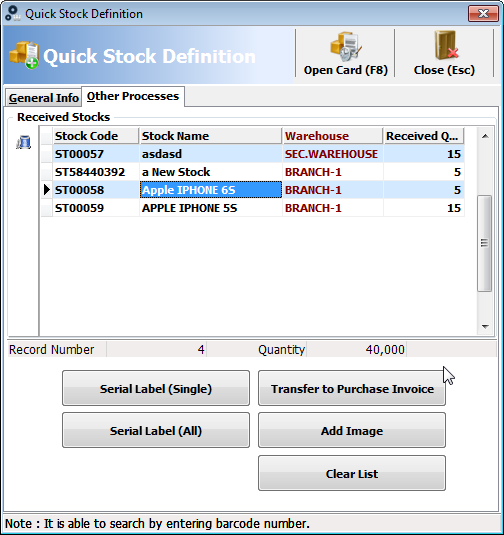Click the delete icon beside the stock grid
Viewport: 504px width, 535px height.
tap(24, 142)
